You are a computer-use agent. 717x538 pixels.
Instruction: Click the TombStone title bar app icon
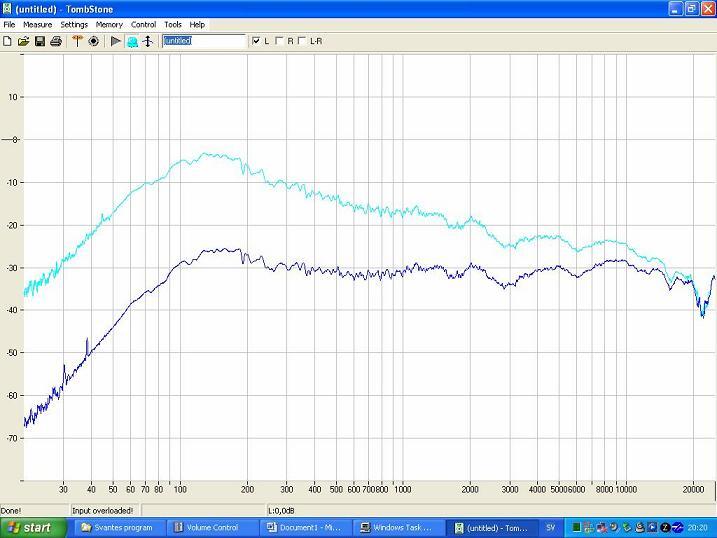pos(7,9)
